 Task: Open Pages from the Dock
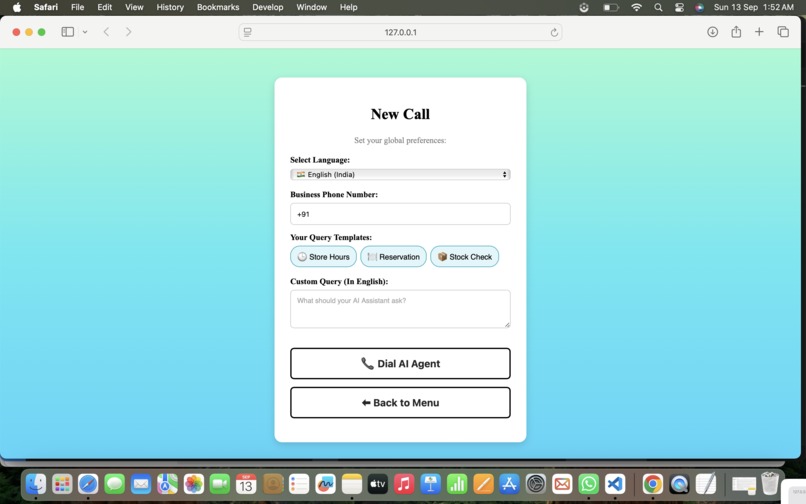[x=483, y=484]
